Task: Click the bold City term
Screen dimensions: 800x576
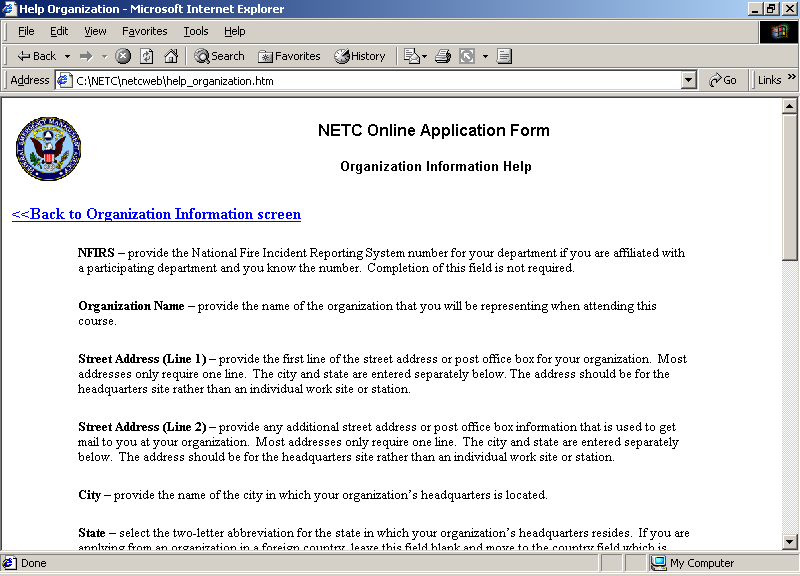Action: click(x=89, y=495)
